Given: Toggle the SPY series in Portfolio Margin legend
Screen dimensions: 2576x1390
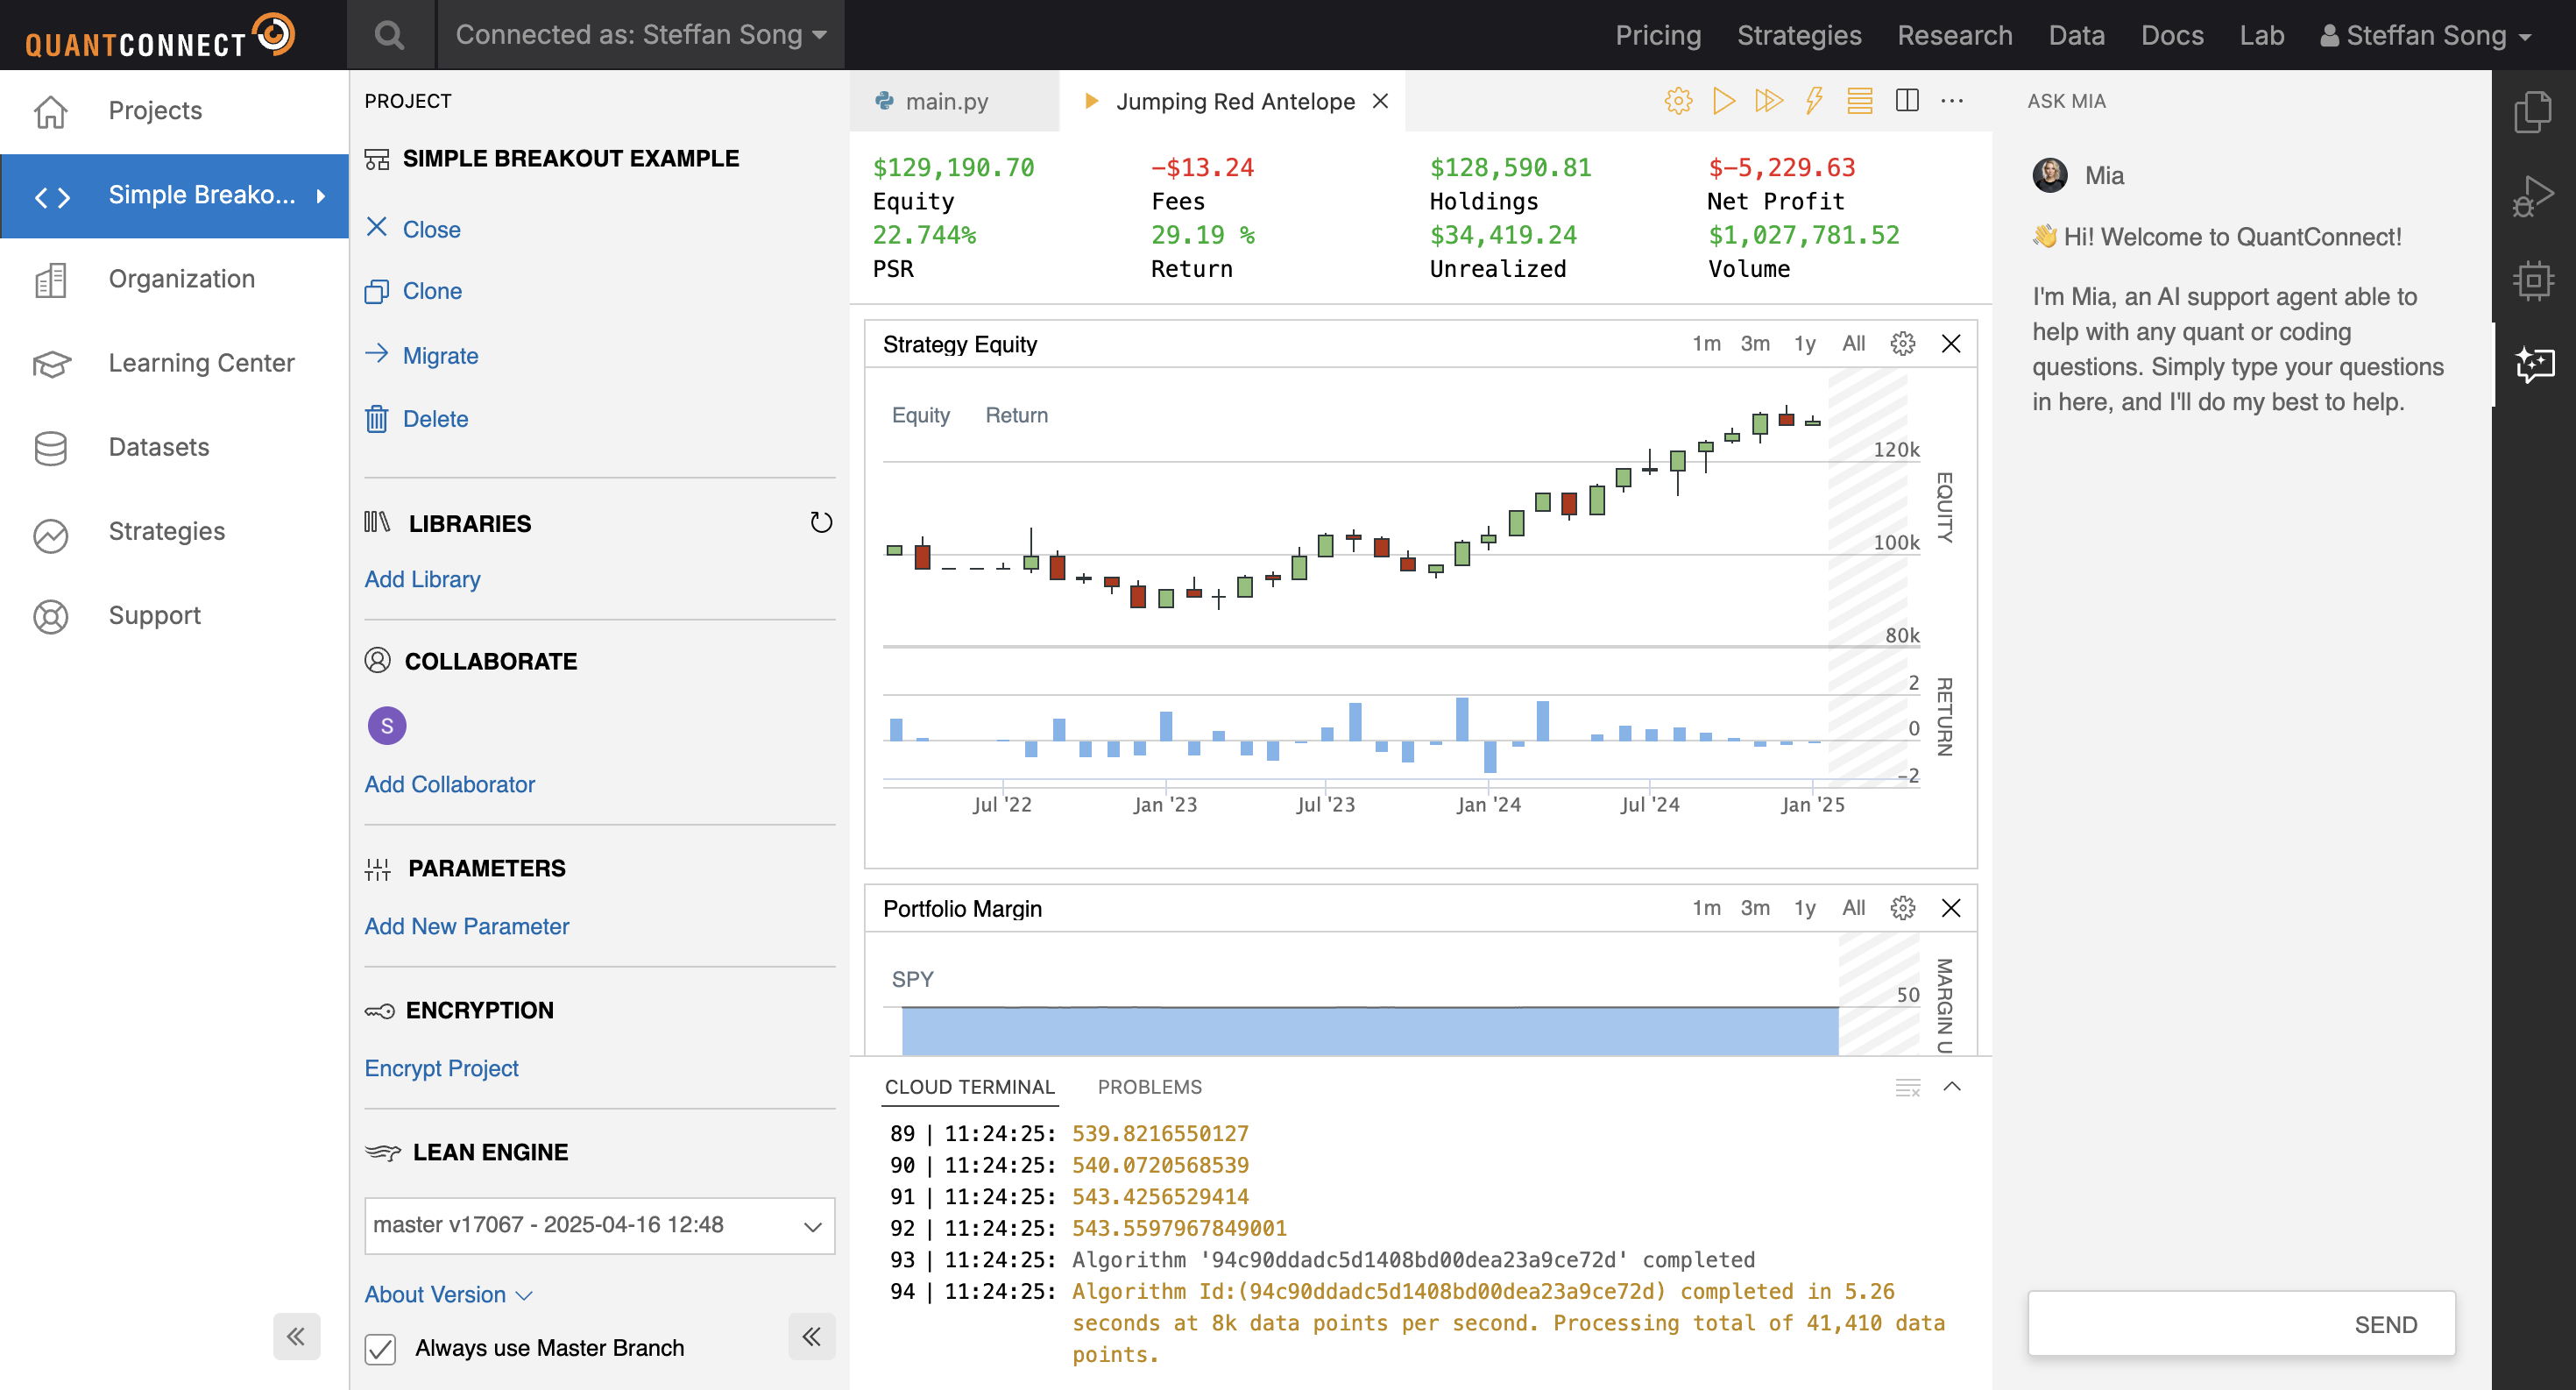Looking at the screenshot, I should (x=912, y=979).
